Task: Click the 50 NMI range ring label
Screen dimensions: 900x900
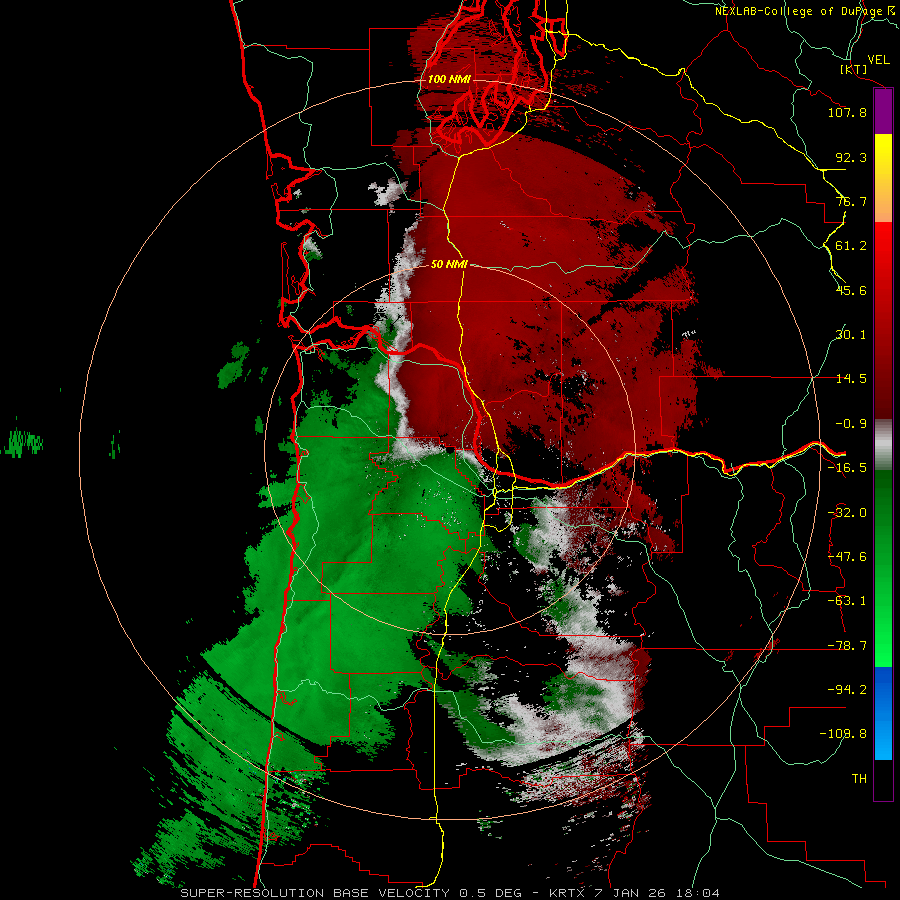Action: click(x=449, y=264)
